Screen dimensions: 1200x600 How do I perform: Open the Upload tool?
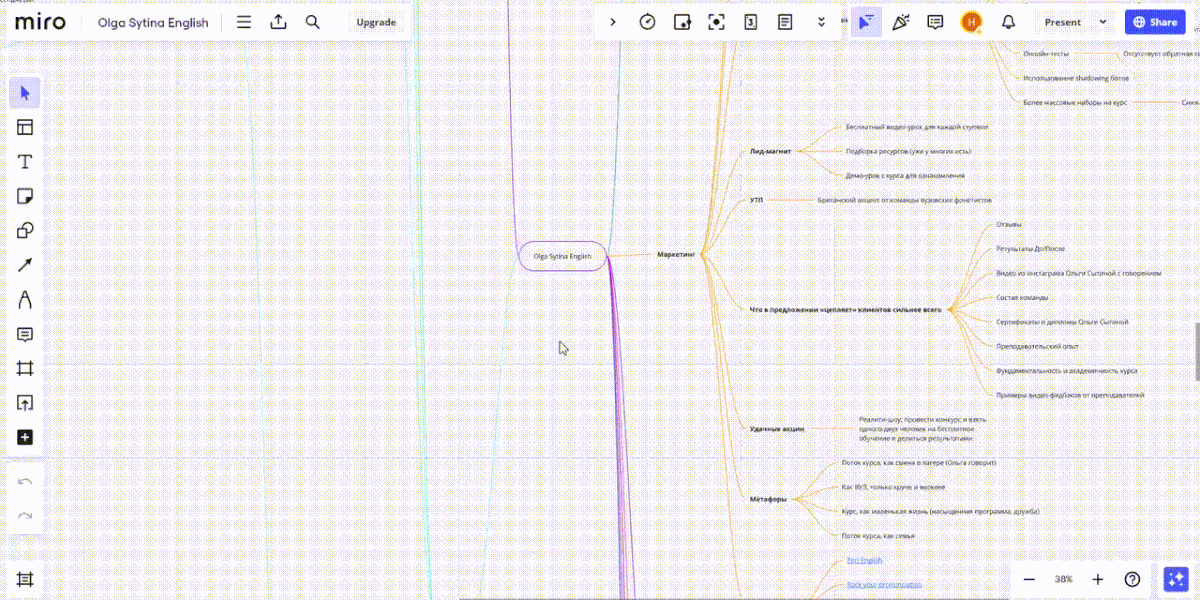25,403
